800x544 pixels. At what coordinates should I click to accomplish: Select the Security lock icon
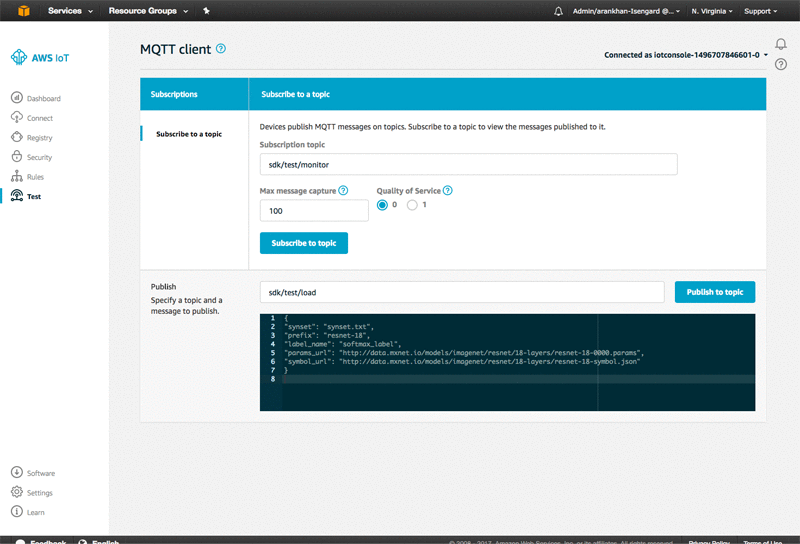(x=17, y=156)
